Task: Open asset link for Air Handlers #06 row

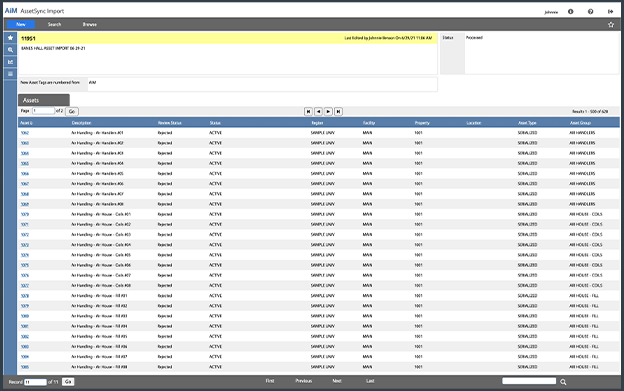Action: pyautogui.click(x=25, y=184)
